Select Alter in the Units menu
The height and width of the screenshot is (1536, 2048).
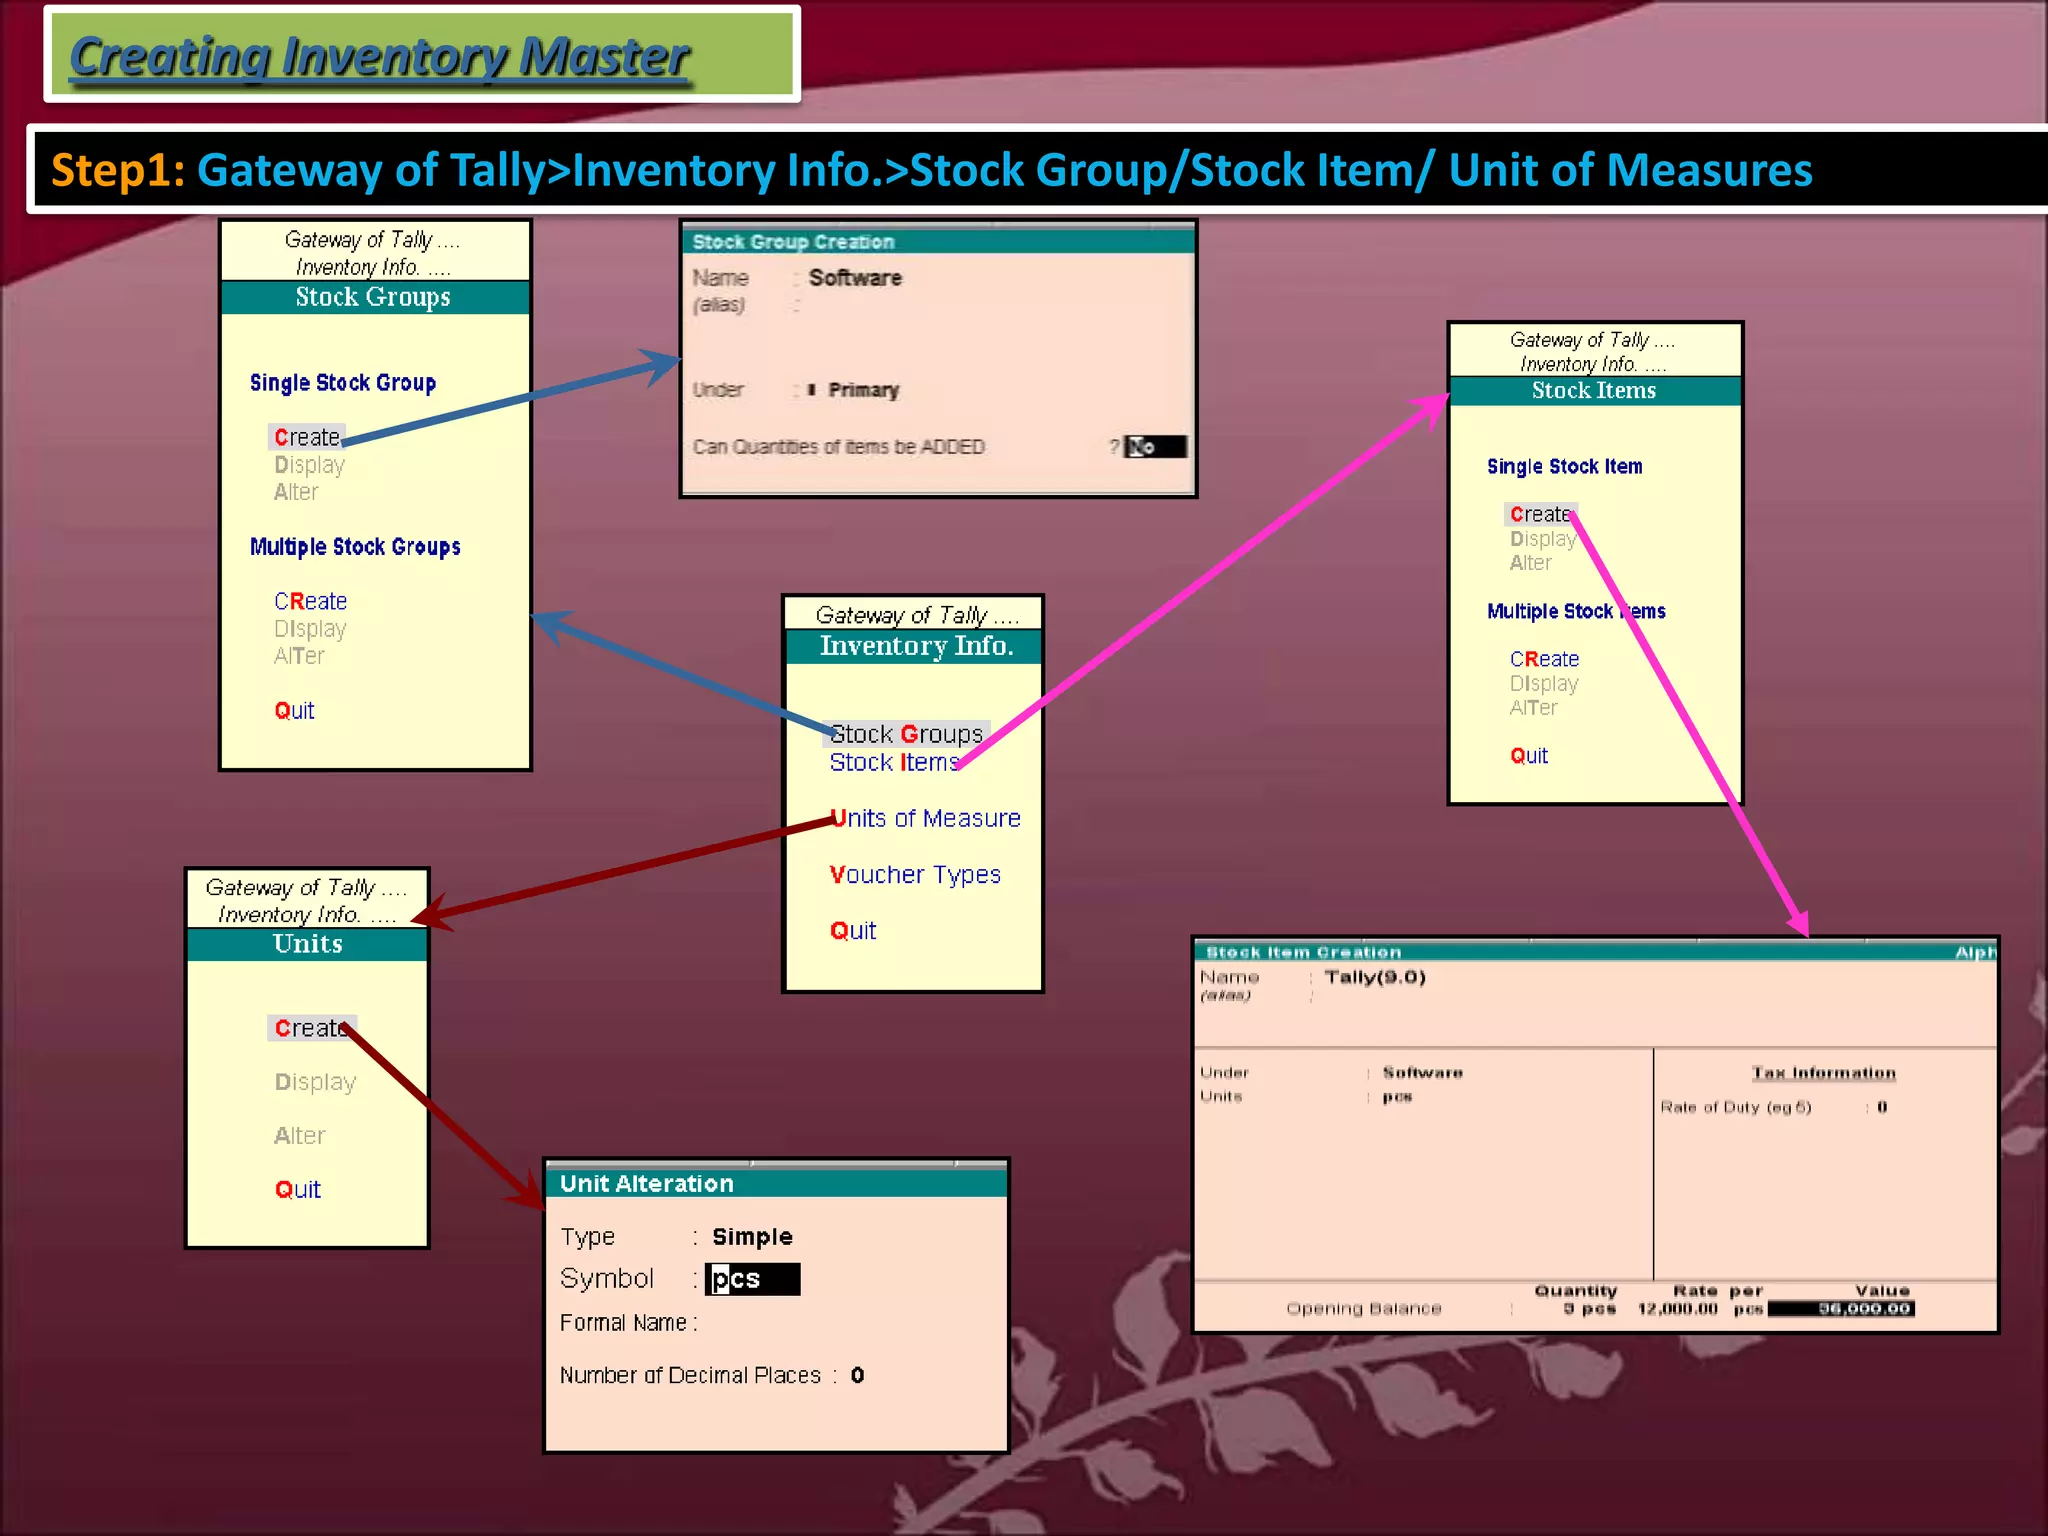click(299, 1136)
